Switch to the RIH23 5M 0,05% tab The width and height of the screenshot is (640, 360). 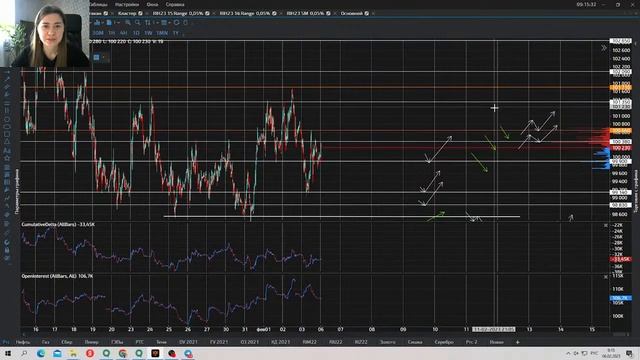coord(305,13)
